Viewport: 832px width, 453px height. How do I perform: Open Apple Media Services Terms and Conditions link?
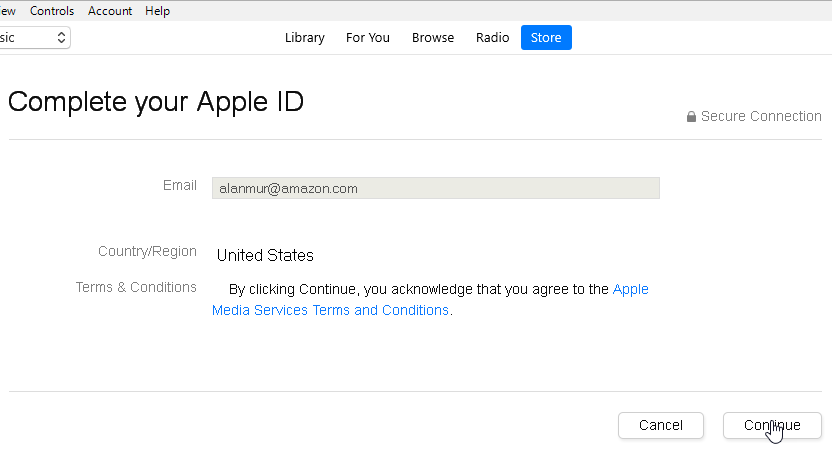click(331, 310)
